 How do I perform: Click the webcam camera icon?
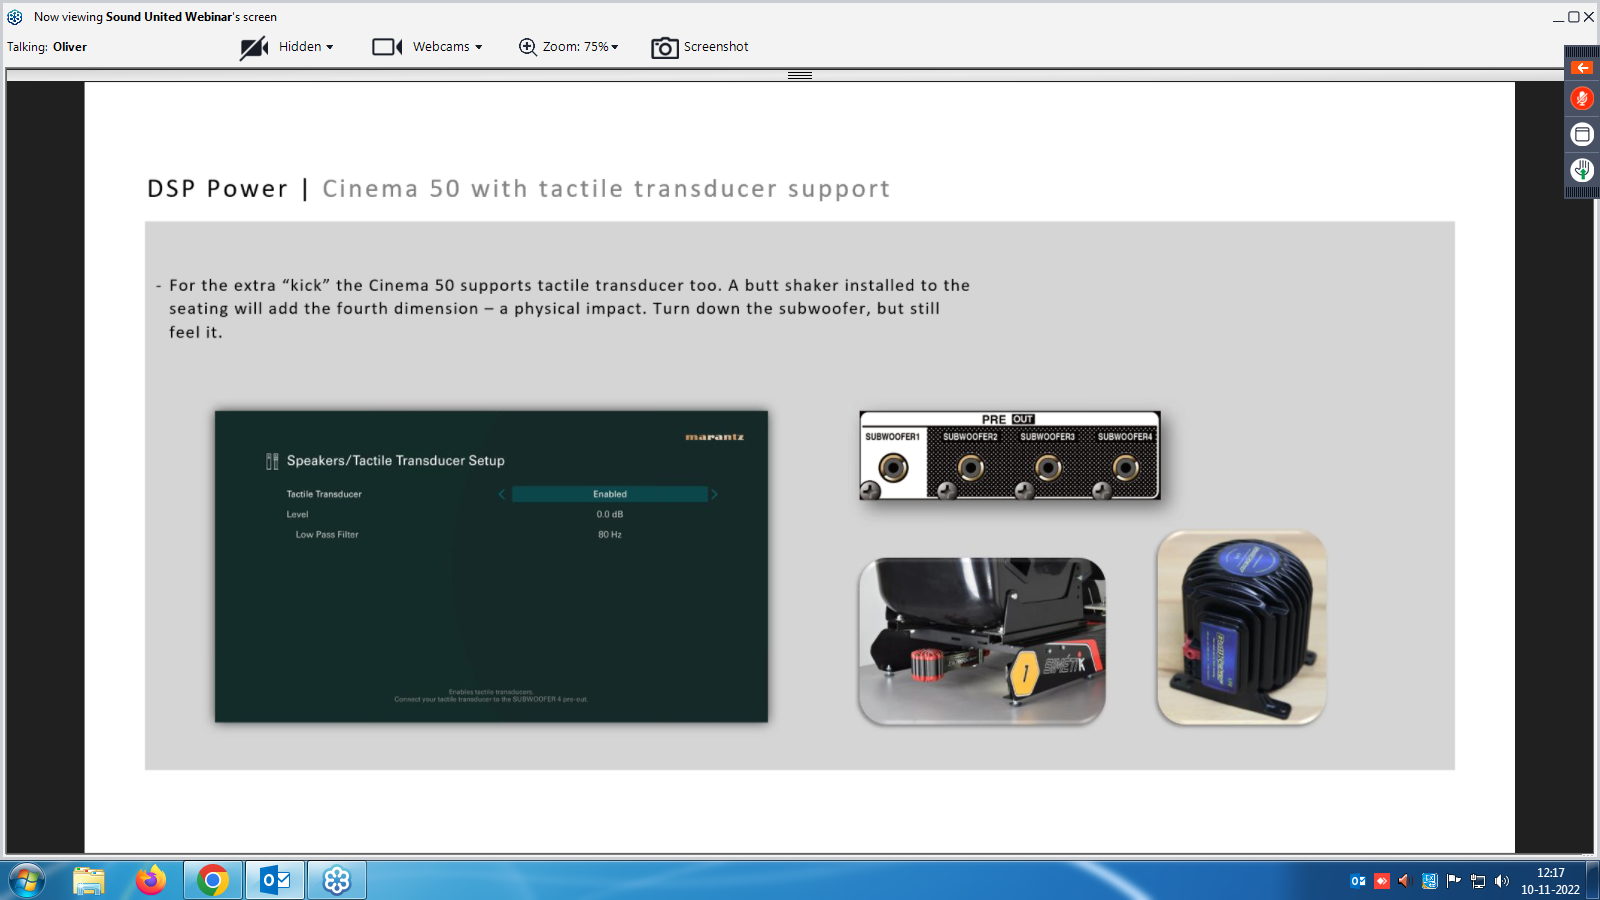point(387,47)
